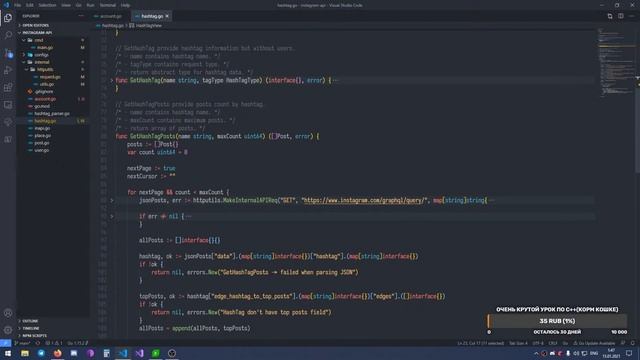Open the View menu
Viewport: 640px width, 360px height.
(x=66, y=5)
